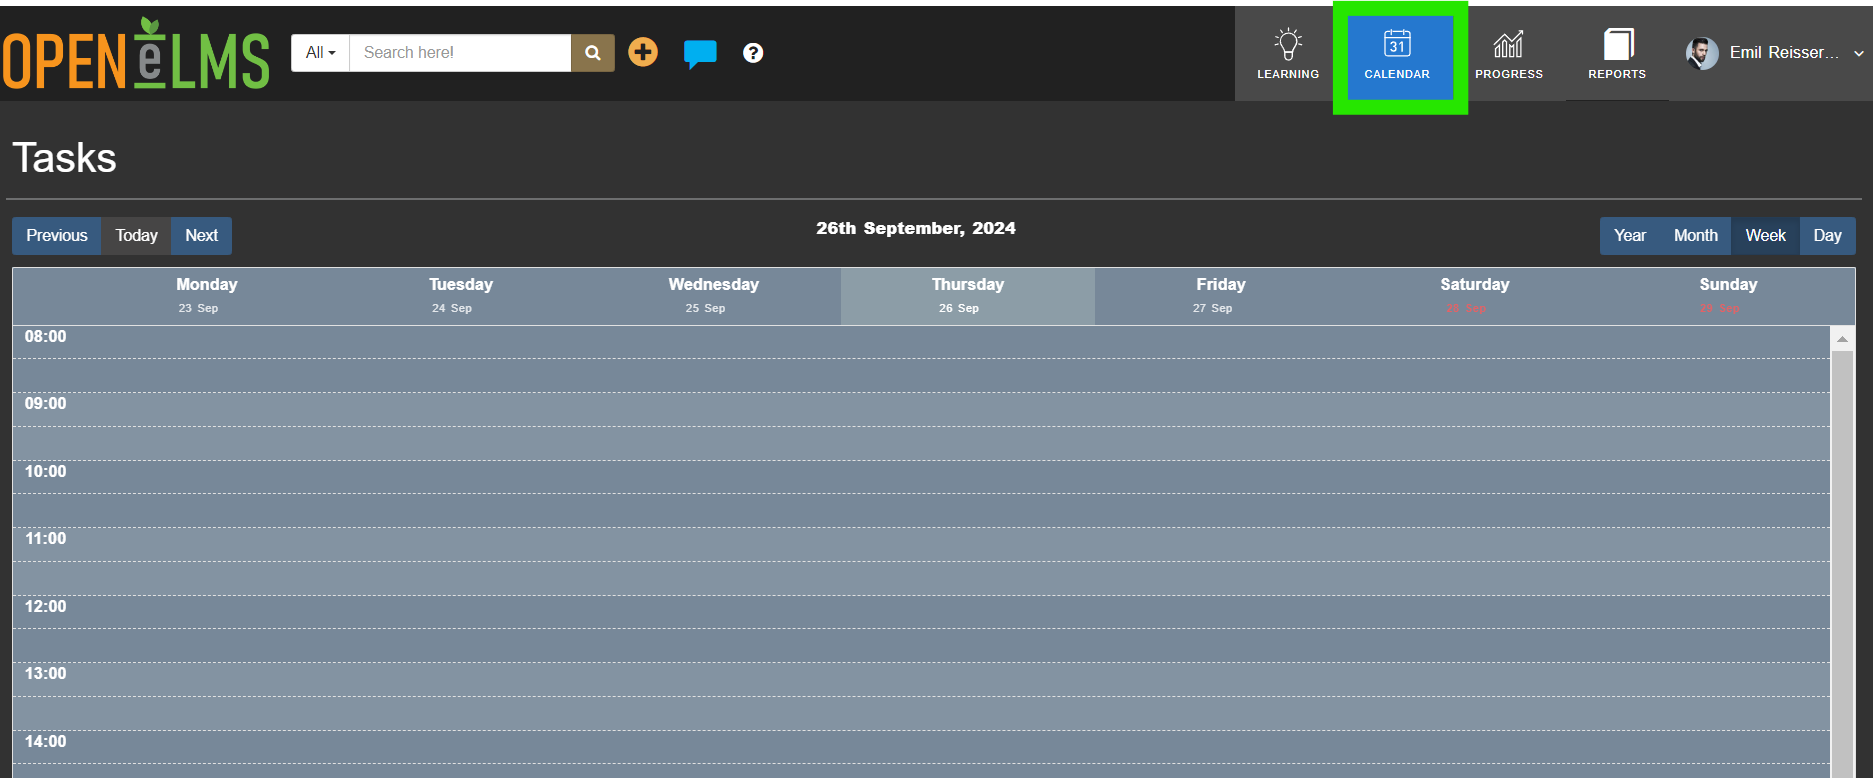Click the Previous week button

pos(57,236)
